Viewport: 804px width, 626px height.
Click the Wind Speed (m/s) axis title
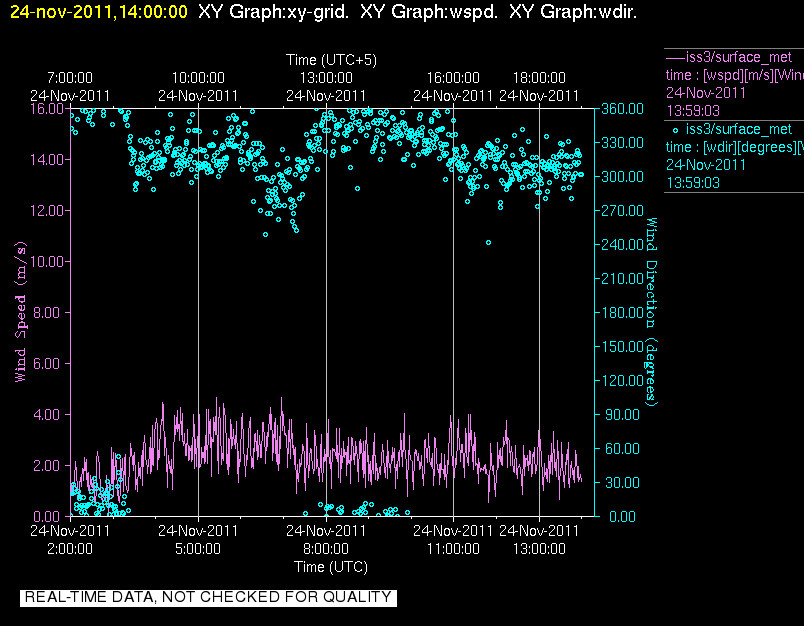[x=20, y=312]
